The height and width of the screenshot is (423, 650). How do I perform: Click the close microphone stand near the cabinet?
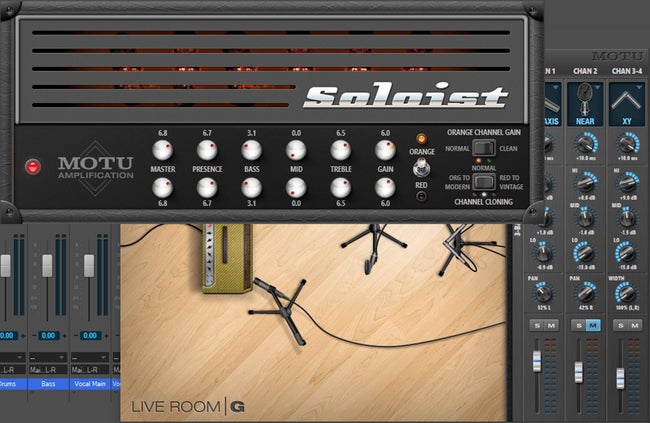pyautogui.click(x=281, y=311)
